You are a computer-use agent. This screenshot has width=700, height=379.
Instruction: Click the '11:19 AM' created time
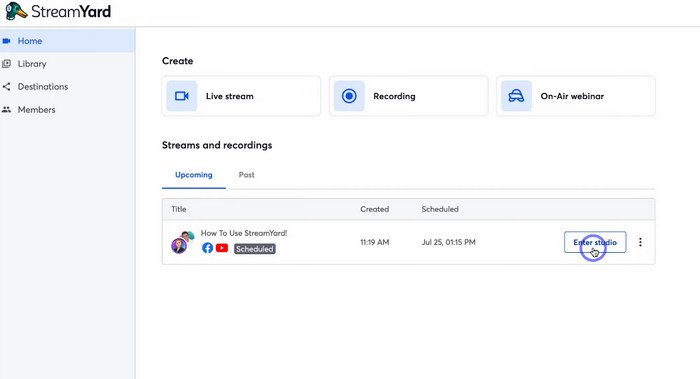point(375,242)
